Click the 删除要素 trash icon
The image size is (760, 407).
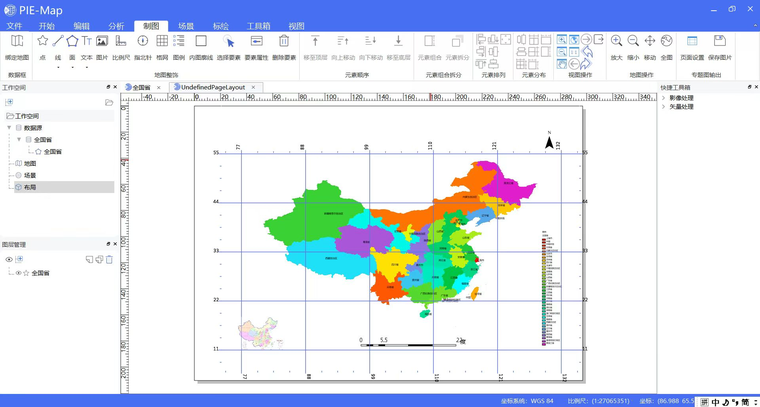(x=284, y=47)
